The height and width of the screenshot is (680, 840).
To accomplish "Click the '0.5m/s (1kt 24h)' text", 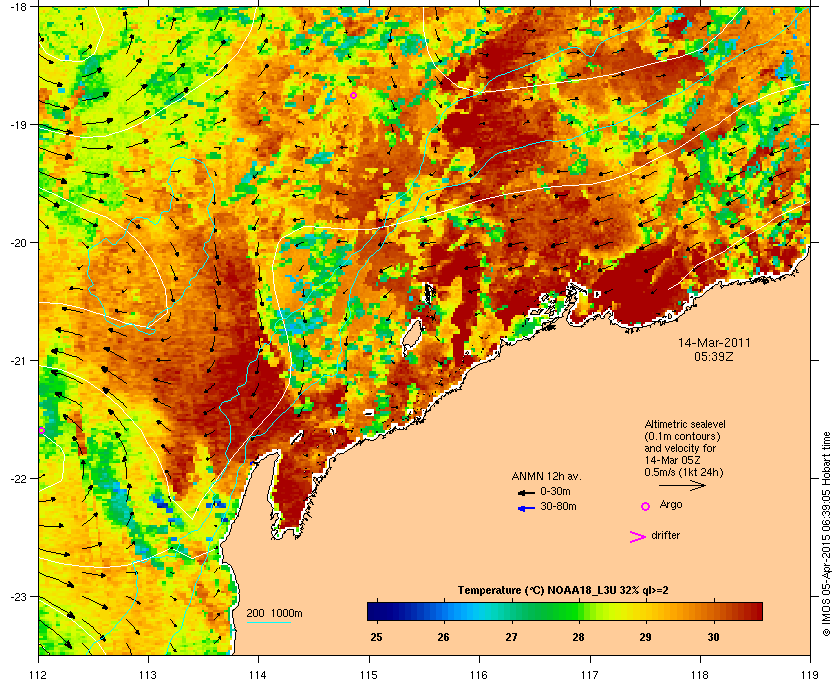I will tap(684, 472).
